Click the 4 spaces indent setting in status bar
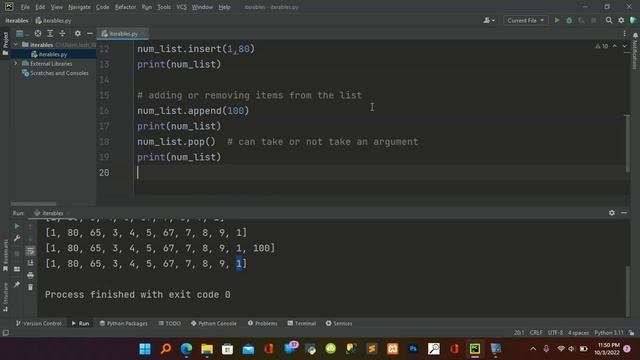 578,333
